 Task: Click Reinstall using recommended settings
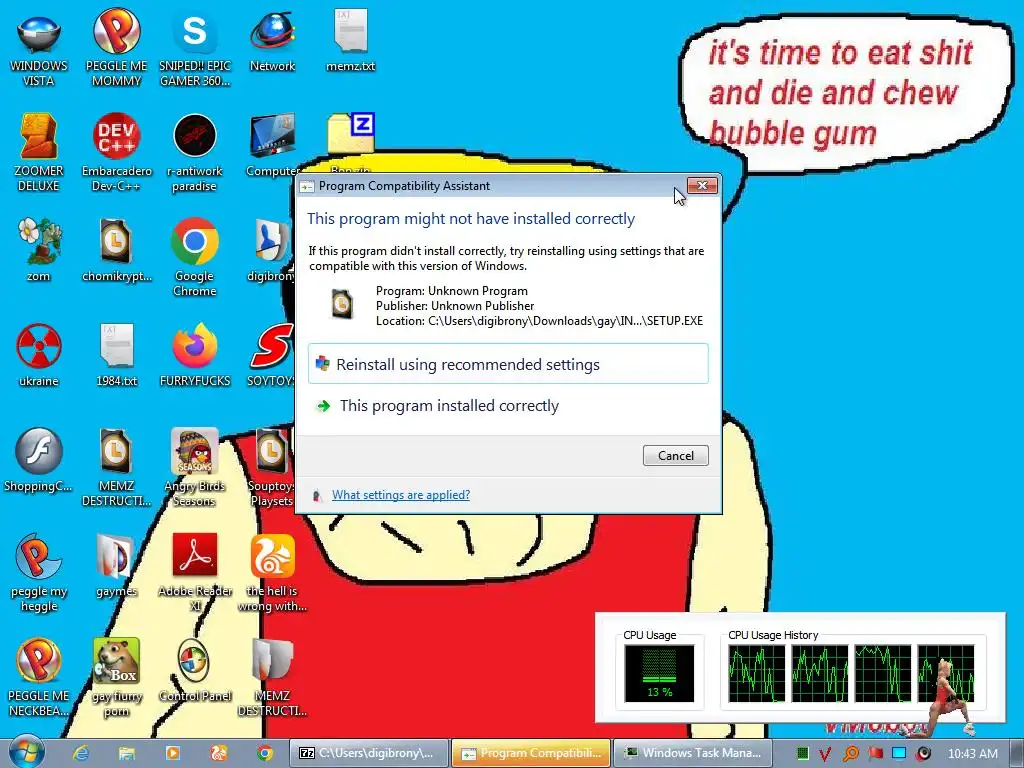point(508,364)
